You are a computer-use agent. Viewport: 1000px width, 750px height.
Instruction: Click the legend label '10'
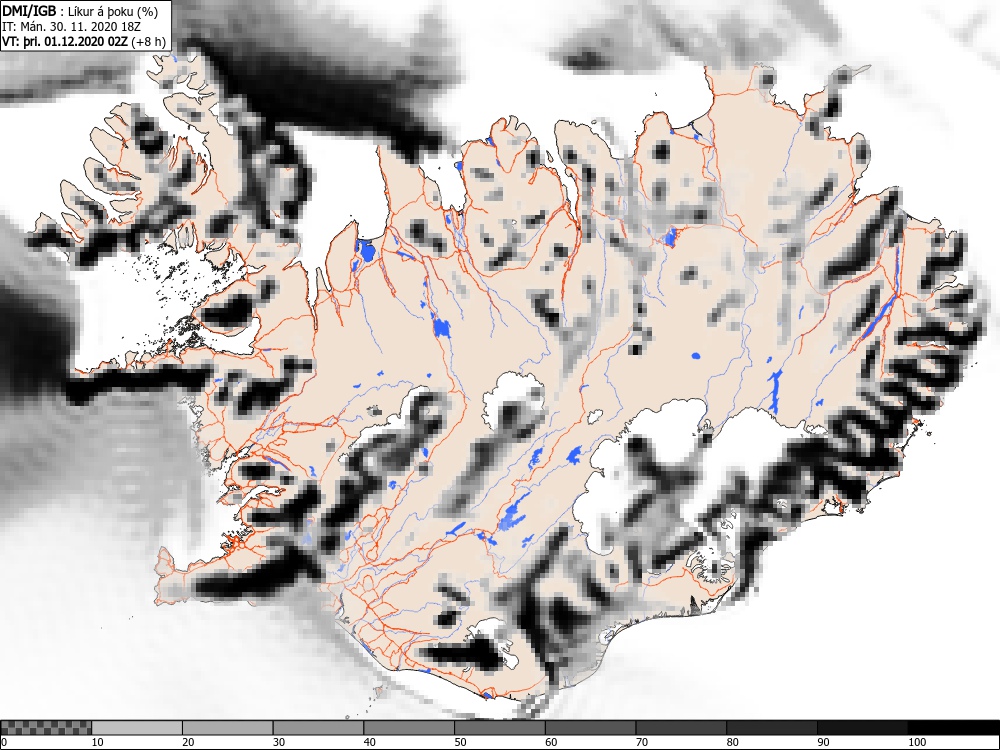coord(98,742)
